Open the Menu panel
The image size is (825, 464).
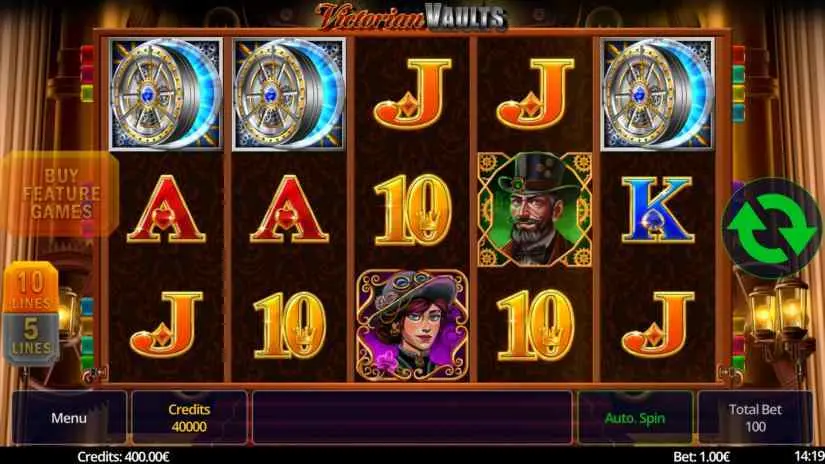tap(69, 418)
